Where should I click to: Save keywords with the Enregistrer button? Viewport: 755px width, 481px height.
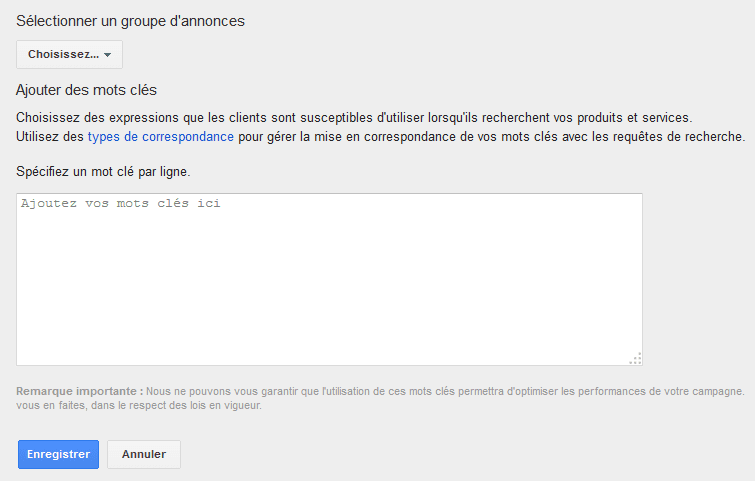58,454
